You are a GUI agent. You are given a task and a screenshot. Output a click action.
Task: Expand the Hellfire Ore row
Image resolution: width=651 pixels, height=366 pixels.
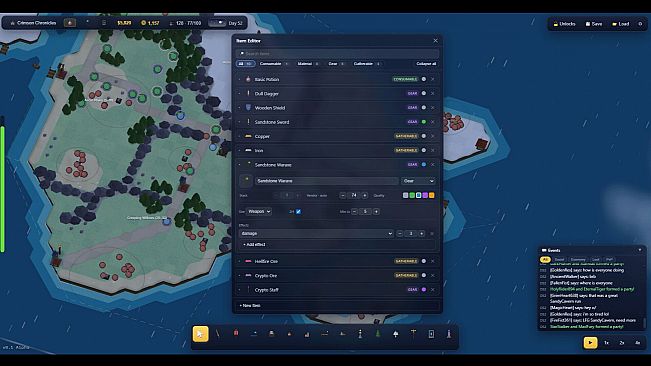pos(239,261)
